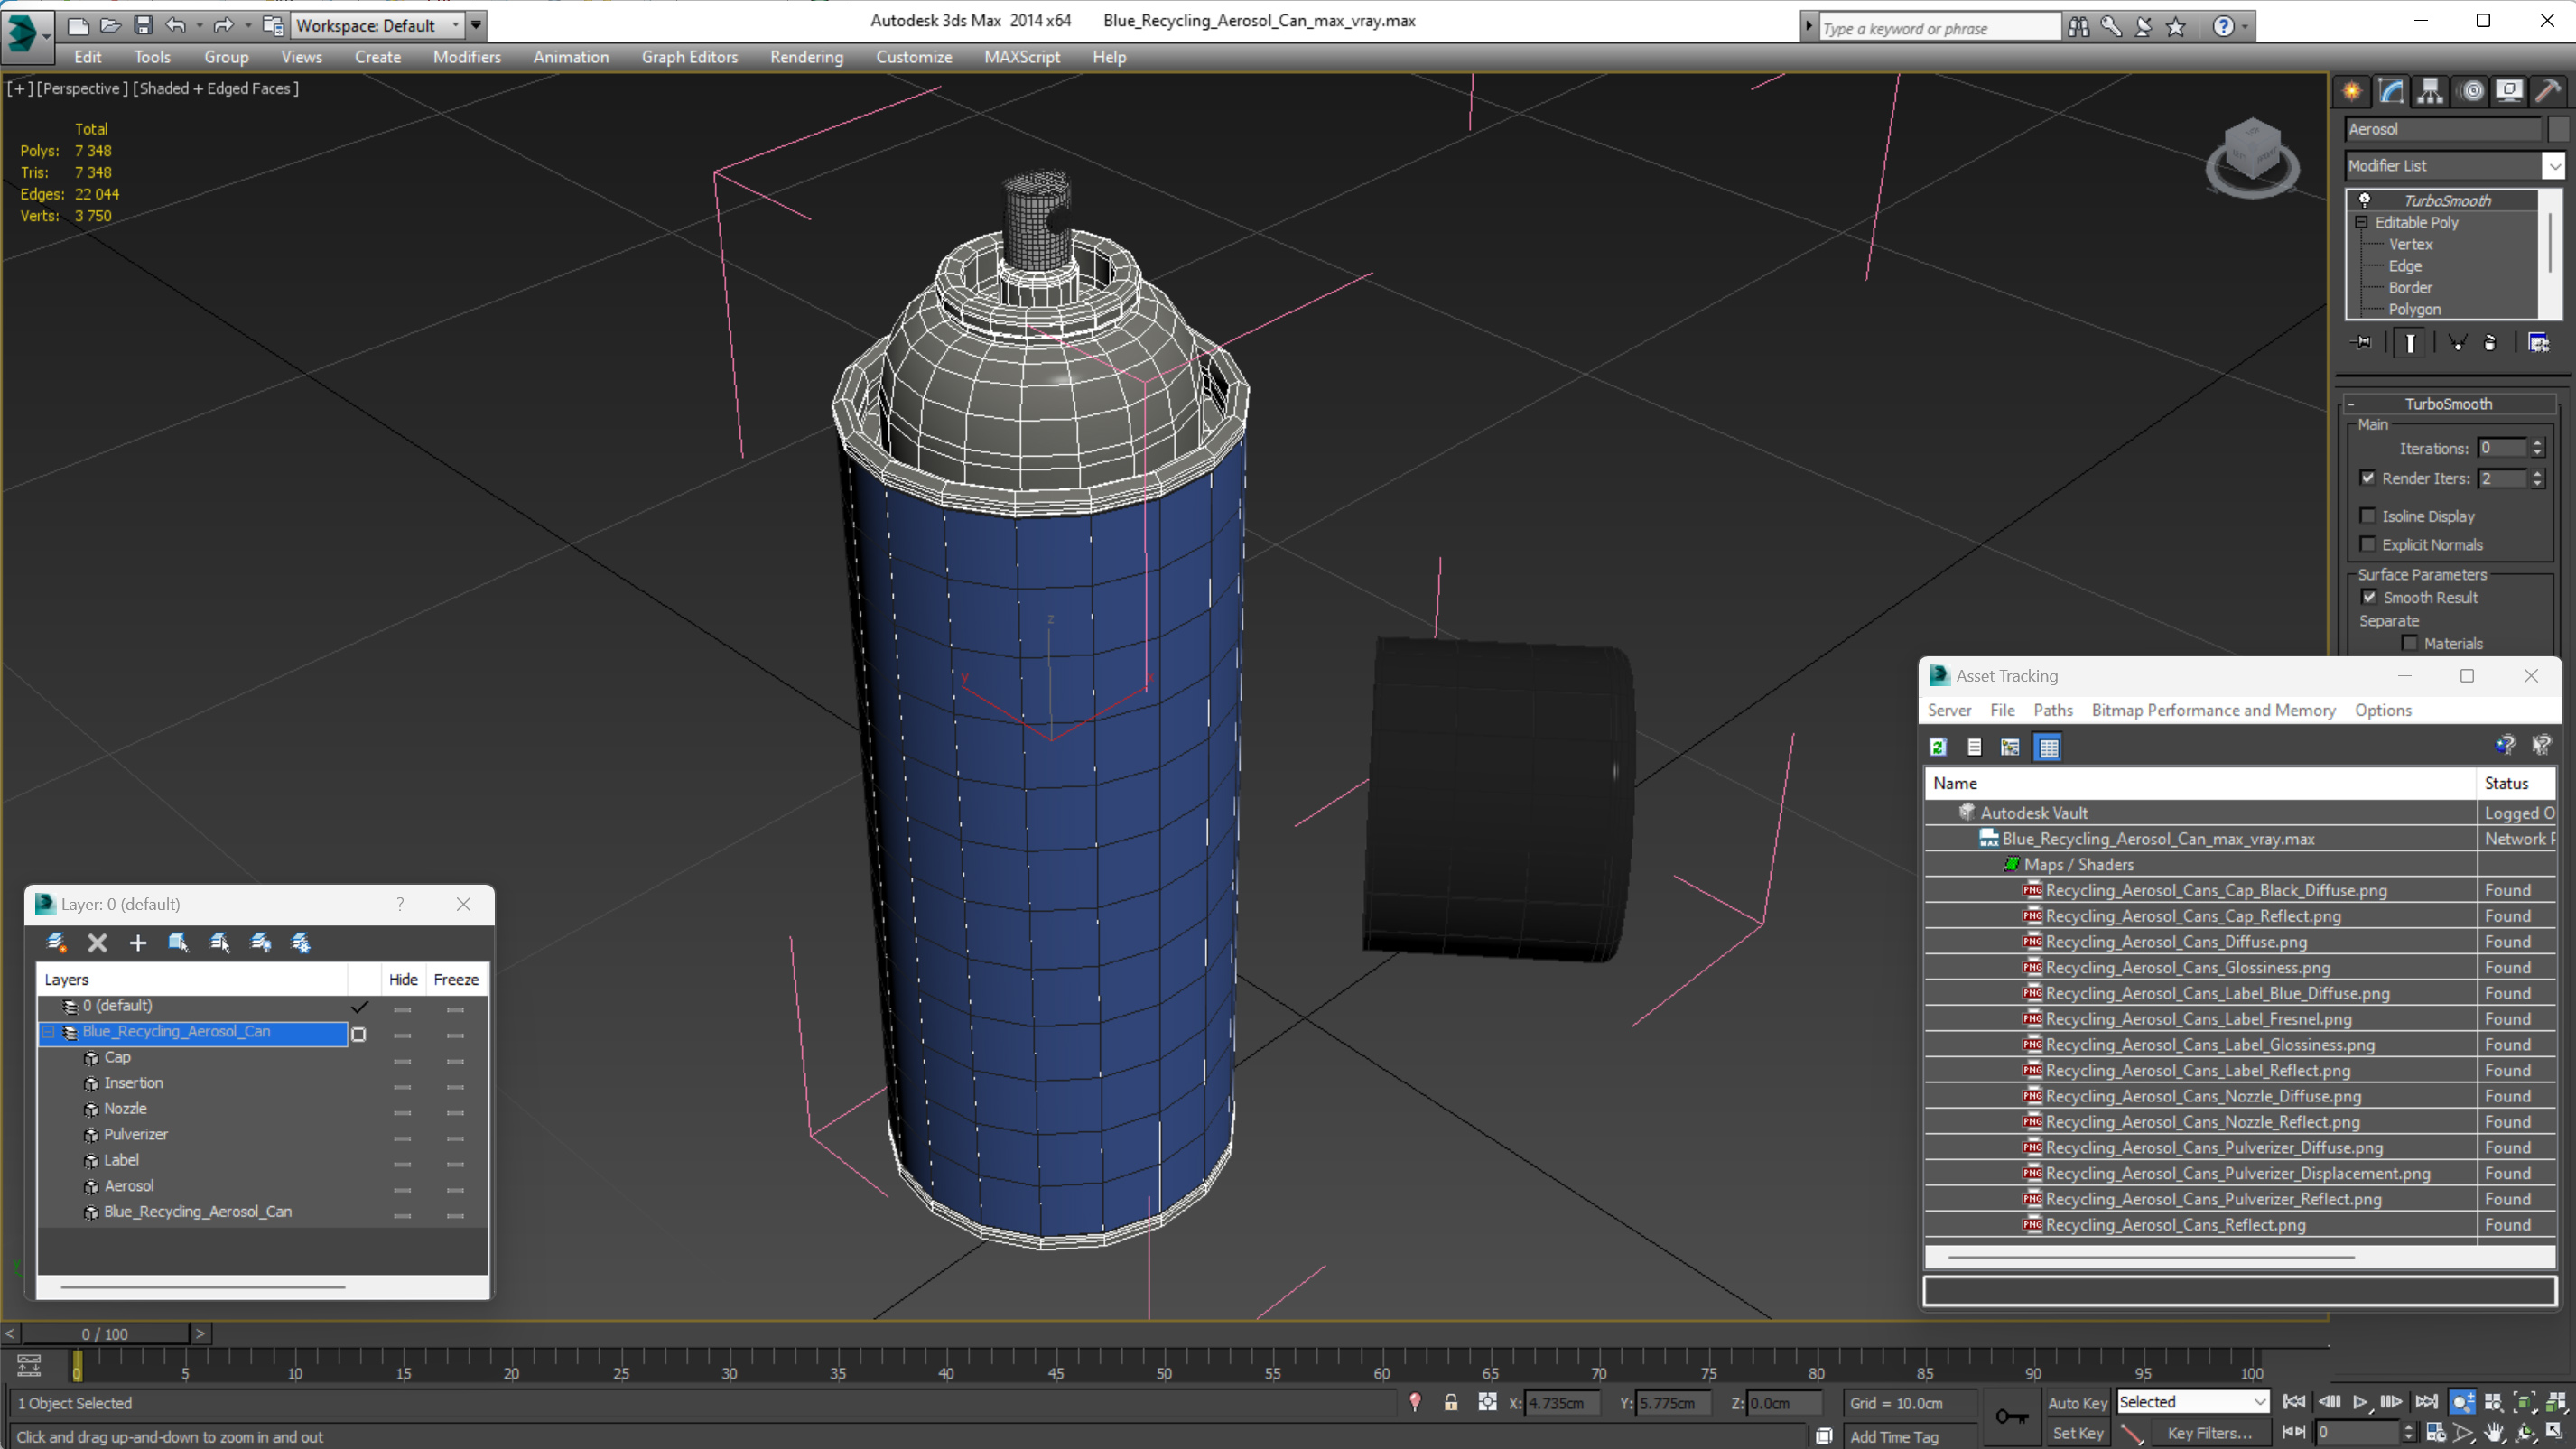
Task: Open the Hierarchy command panel tab
Action: coord(2430,91)
